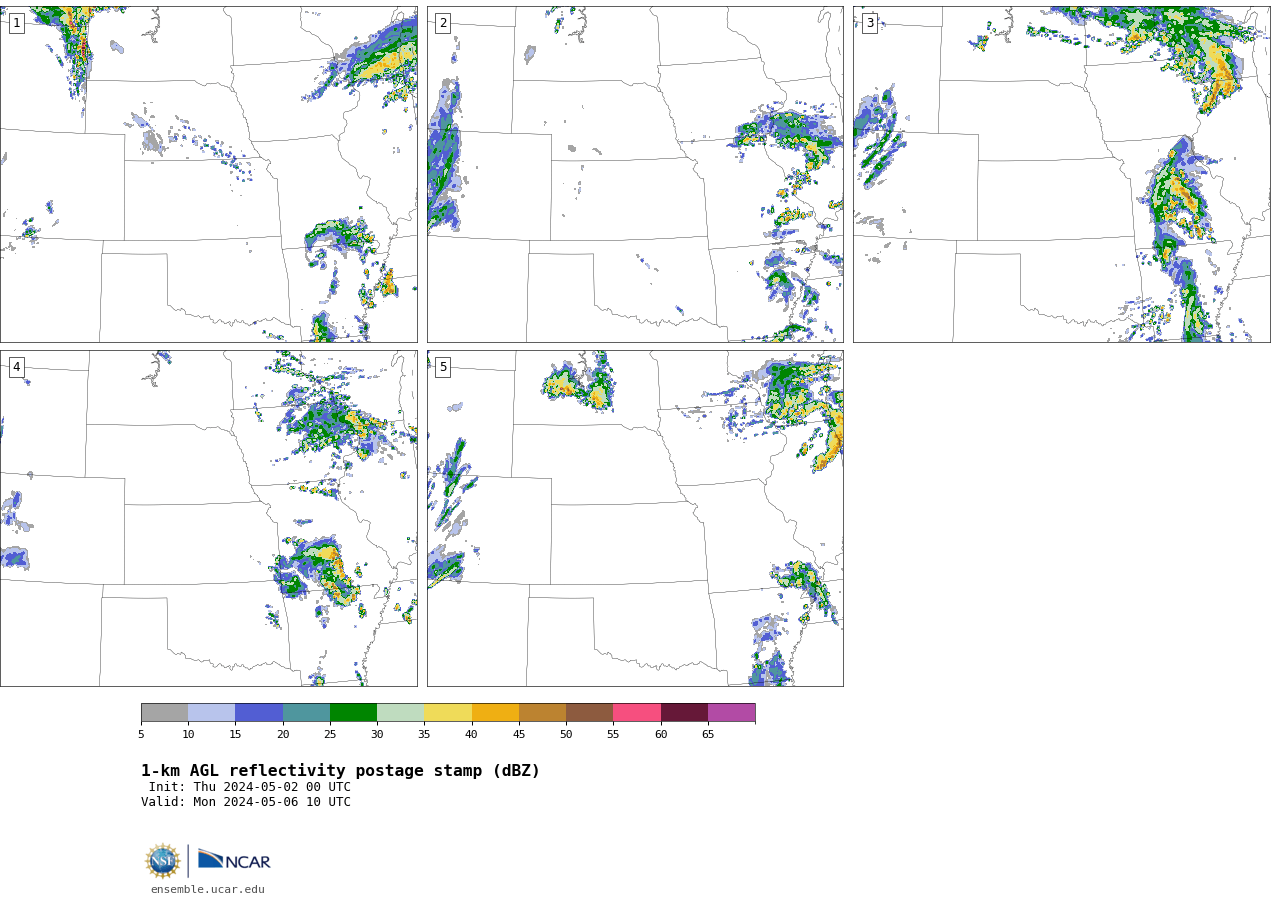This screenshot has width=1280, height=901.
Task: Click the number 4 panel label
Action: coord(16,367)
